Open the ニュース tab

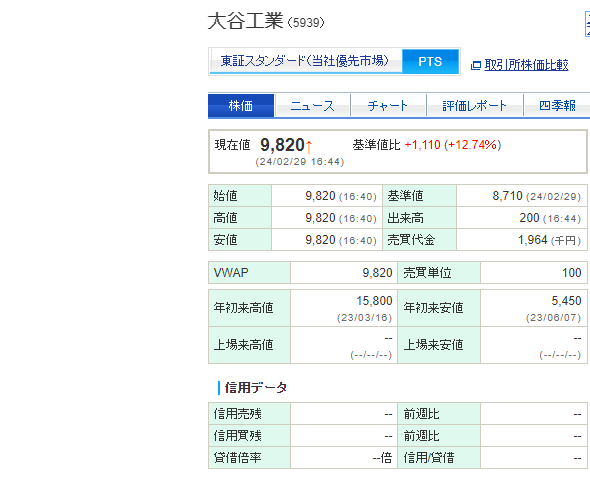(312, 106)
